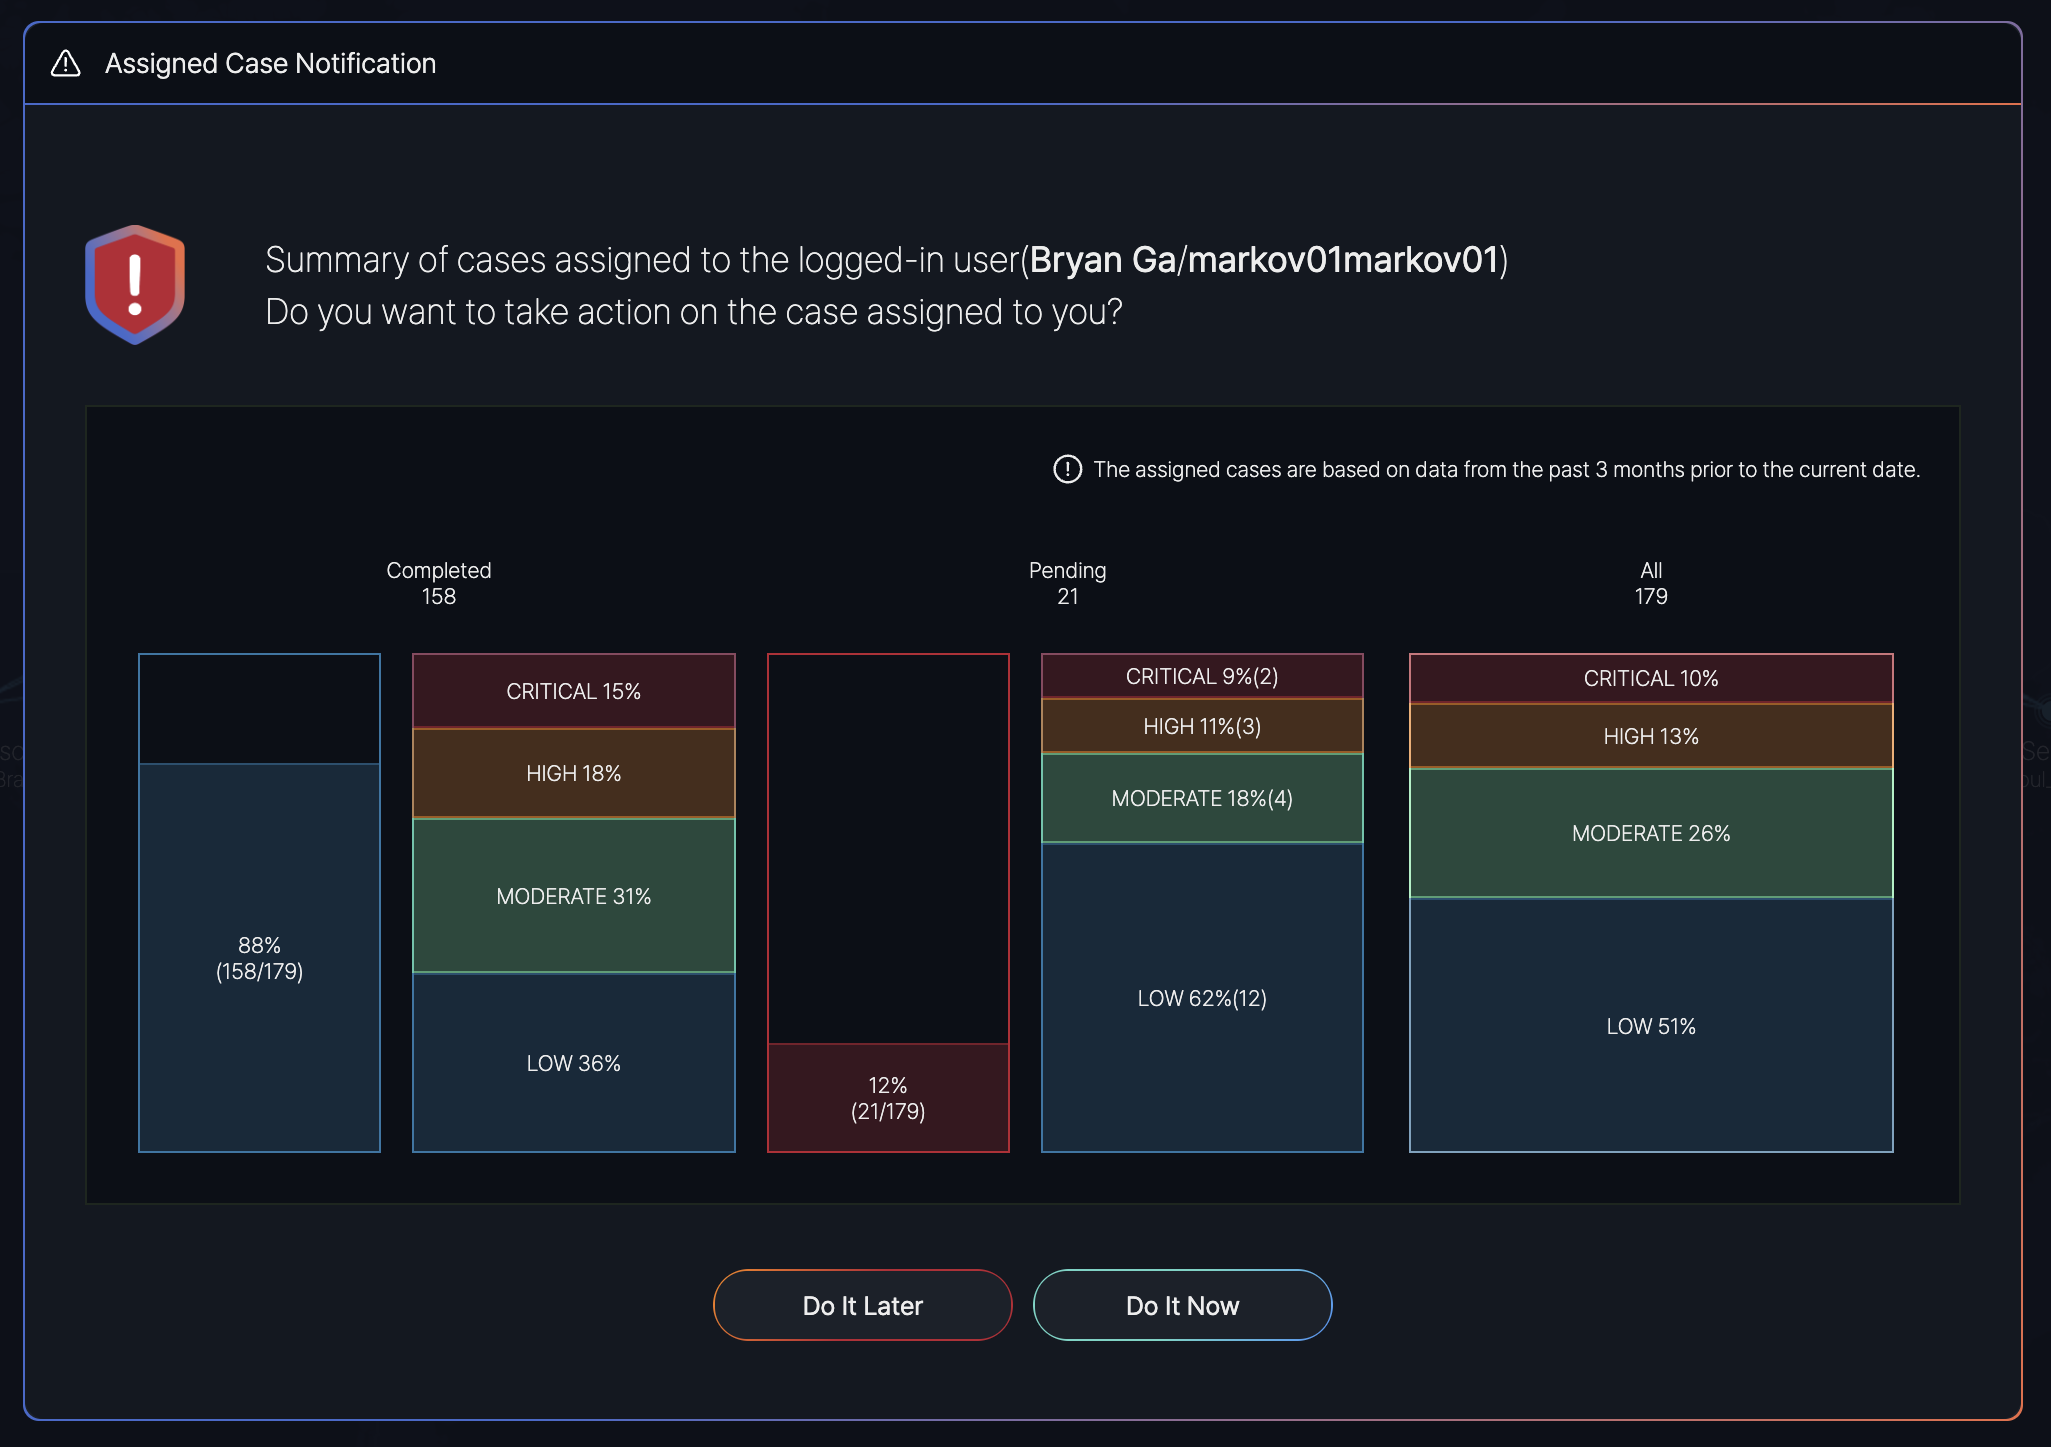The height and width of the screenshot is (1447, 2051).
Task: Select the Pending HIGH 11%(3) segment
Action: tap(1201, 726)
